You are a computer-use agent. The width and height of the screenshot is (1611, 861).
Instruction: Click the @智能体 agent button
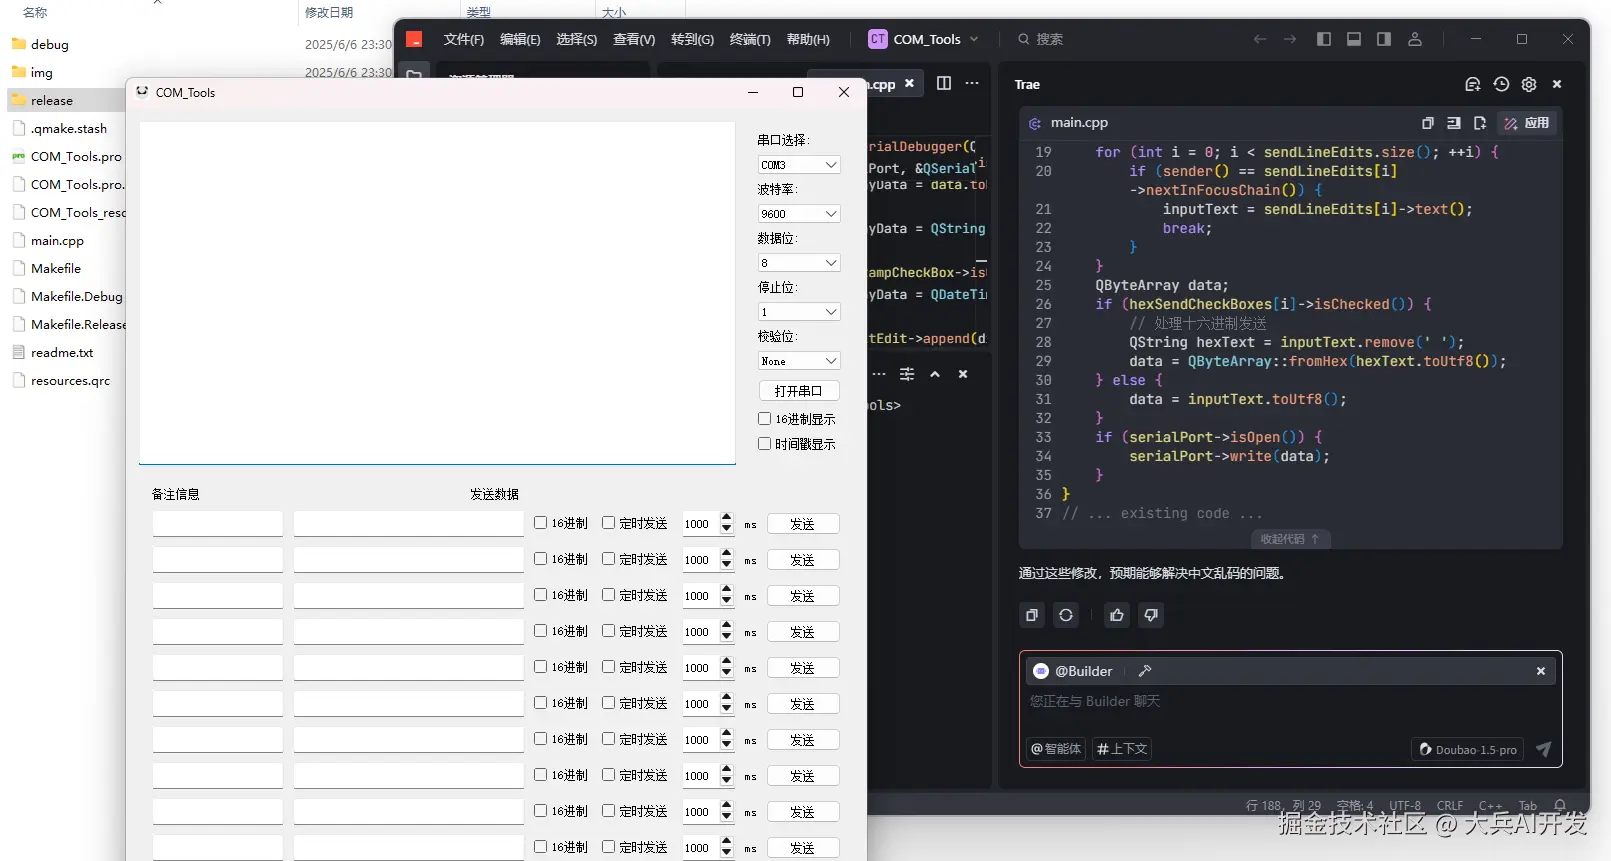(1057, 749)
